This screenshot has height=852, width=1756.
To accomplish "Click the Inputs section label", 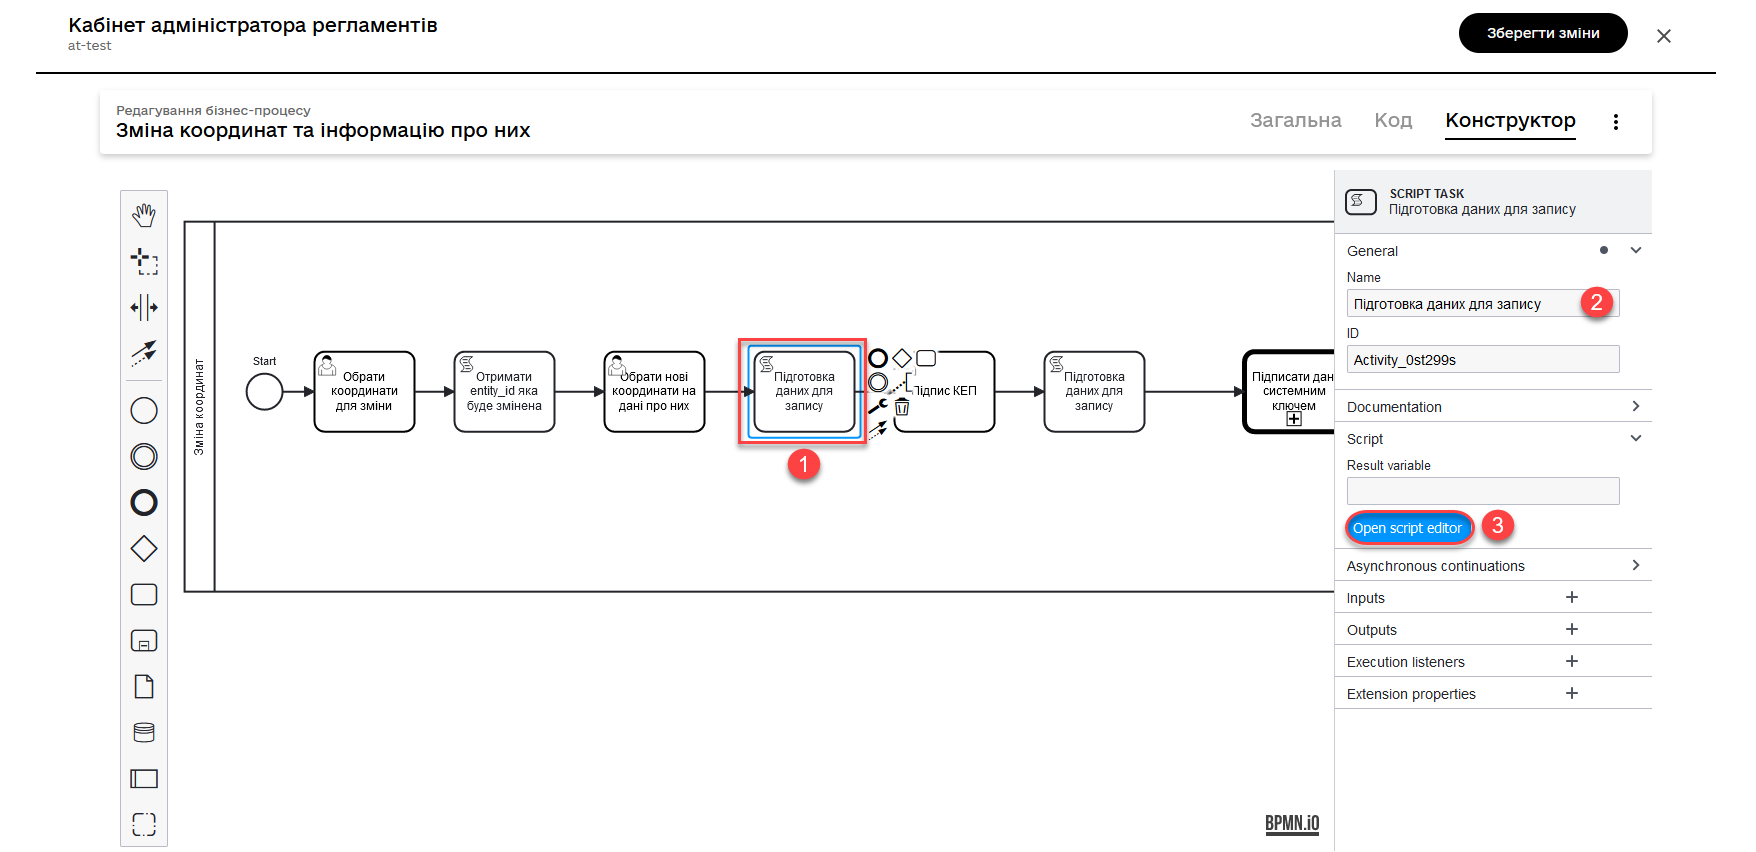I will [x=1365, y=598].
